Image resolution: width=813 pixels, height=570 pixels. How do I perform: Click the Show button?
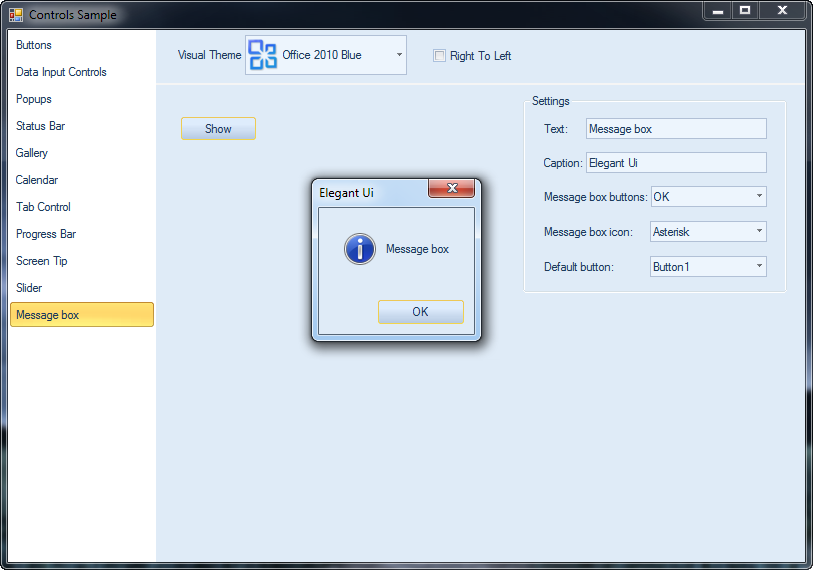[218, 129]
